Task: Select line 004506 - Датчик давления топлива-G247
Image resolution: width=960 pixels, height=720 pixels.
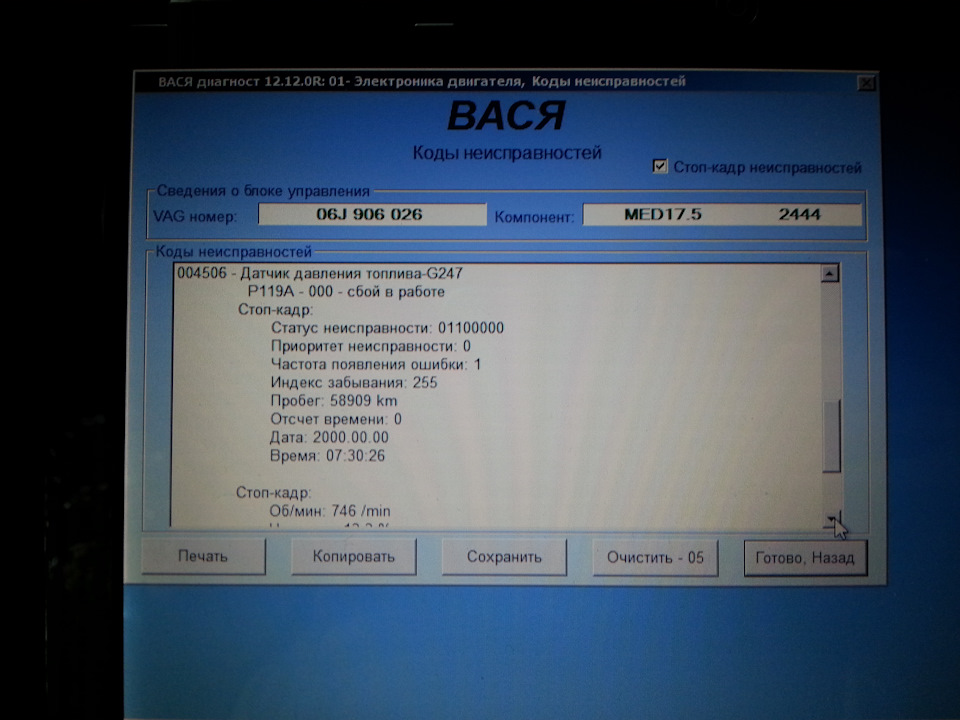Action: tap(320, 273)
